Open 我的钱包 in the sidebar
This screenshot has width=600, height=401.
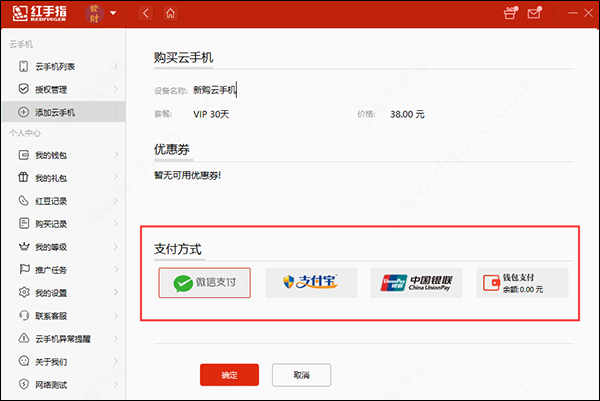click(64, 155)
